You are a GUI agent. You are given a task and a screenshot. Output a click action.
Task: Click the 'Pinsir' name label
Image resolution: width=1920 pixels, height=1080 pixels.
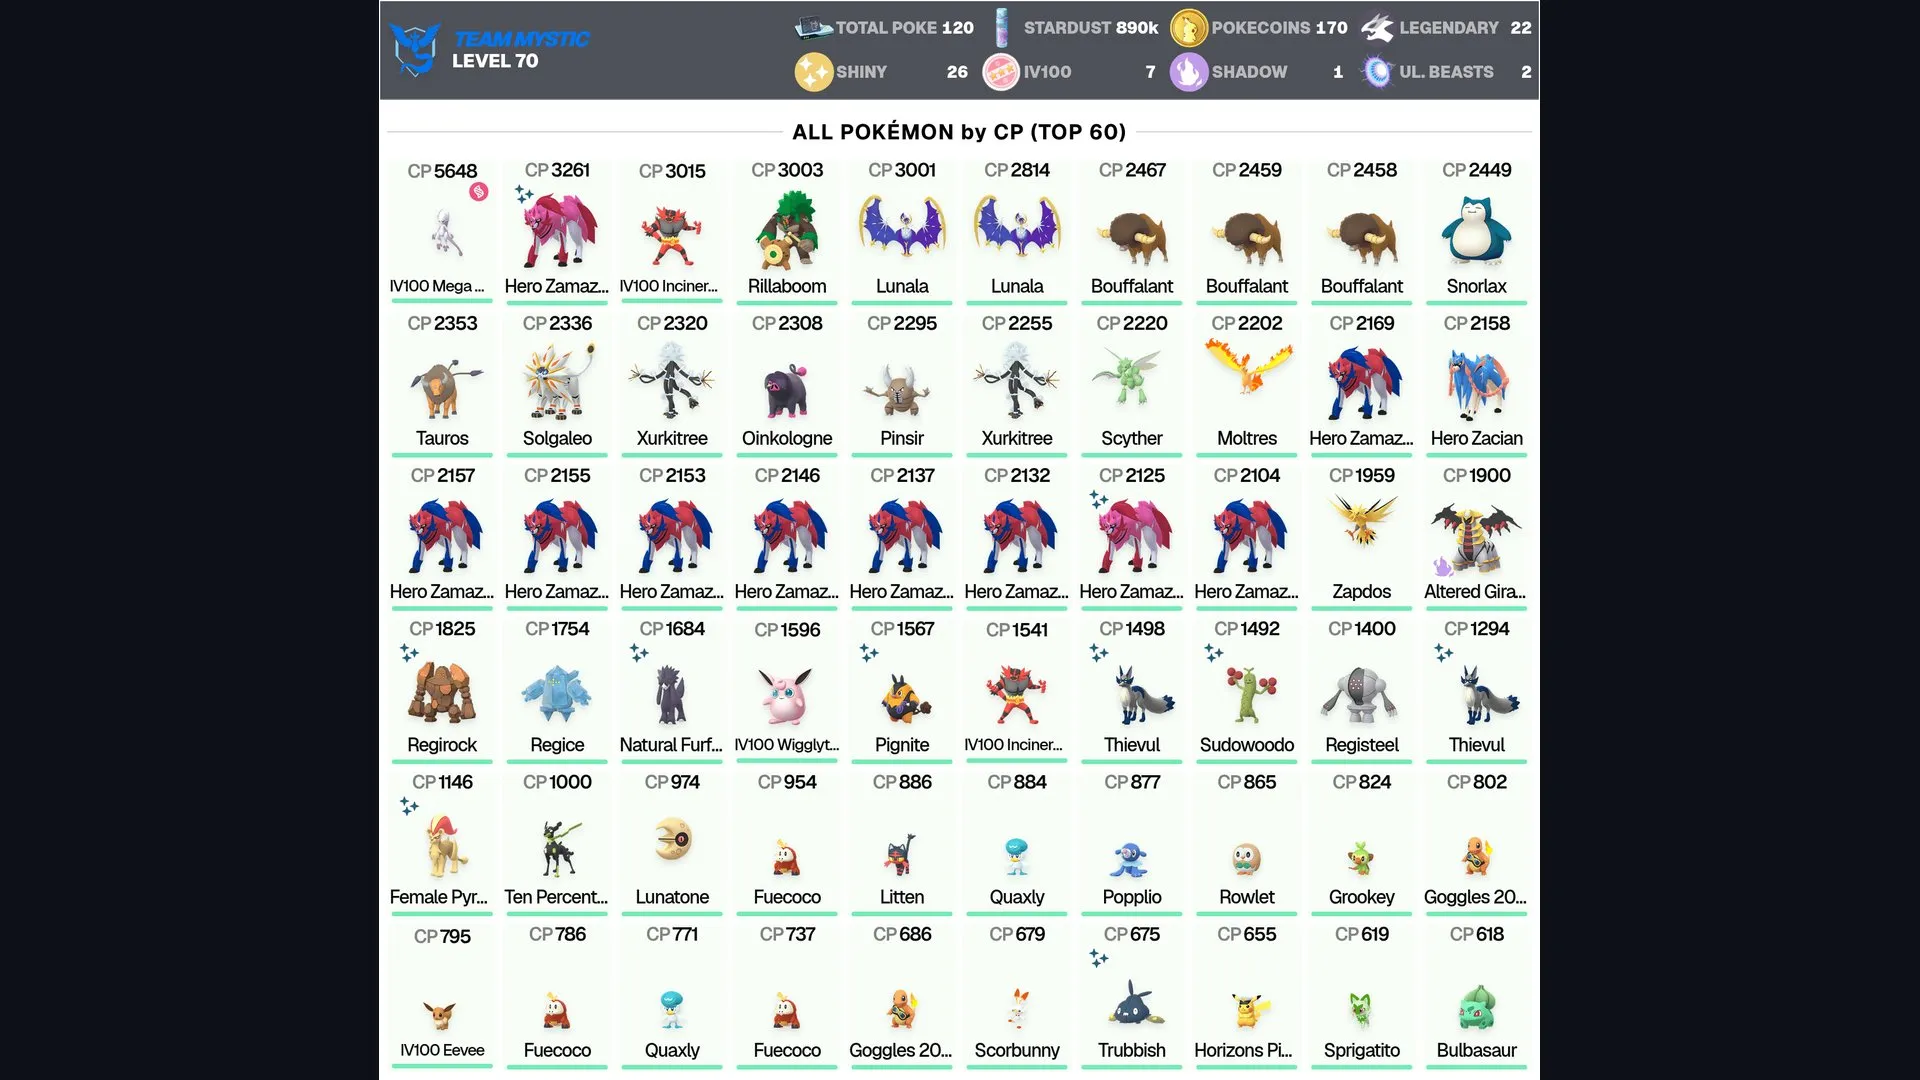pyautogui.click(x=902, y=438)
